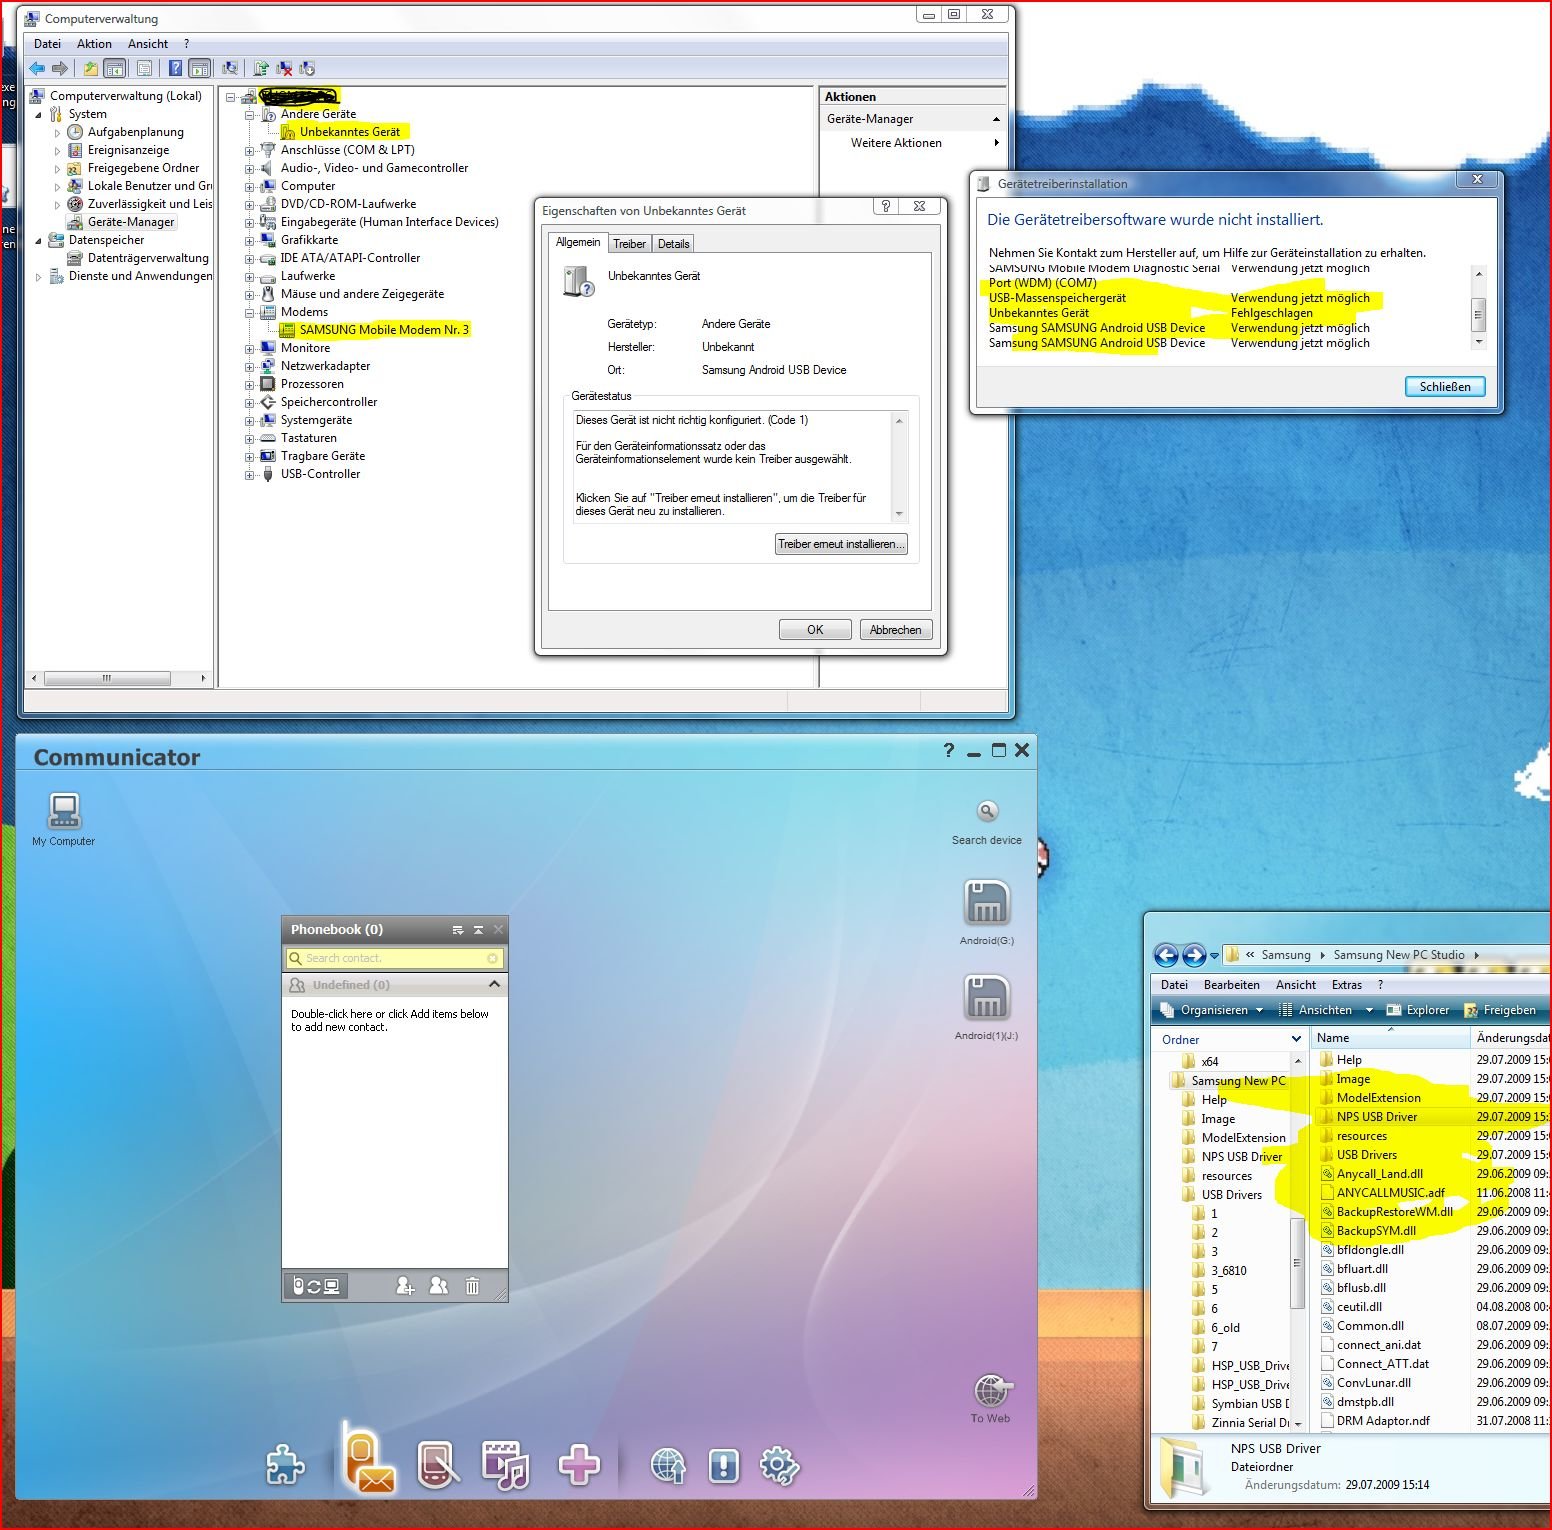
Task: Click the Treiber erneut installieren button
Action: pos(841,544)
